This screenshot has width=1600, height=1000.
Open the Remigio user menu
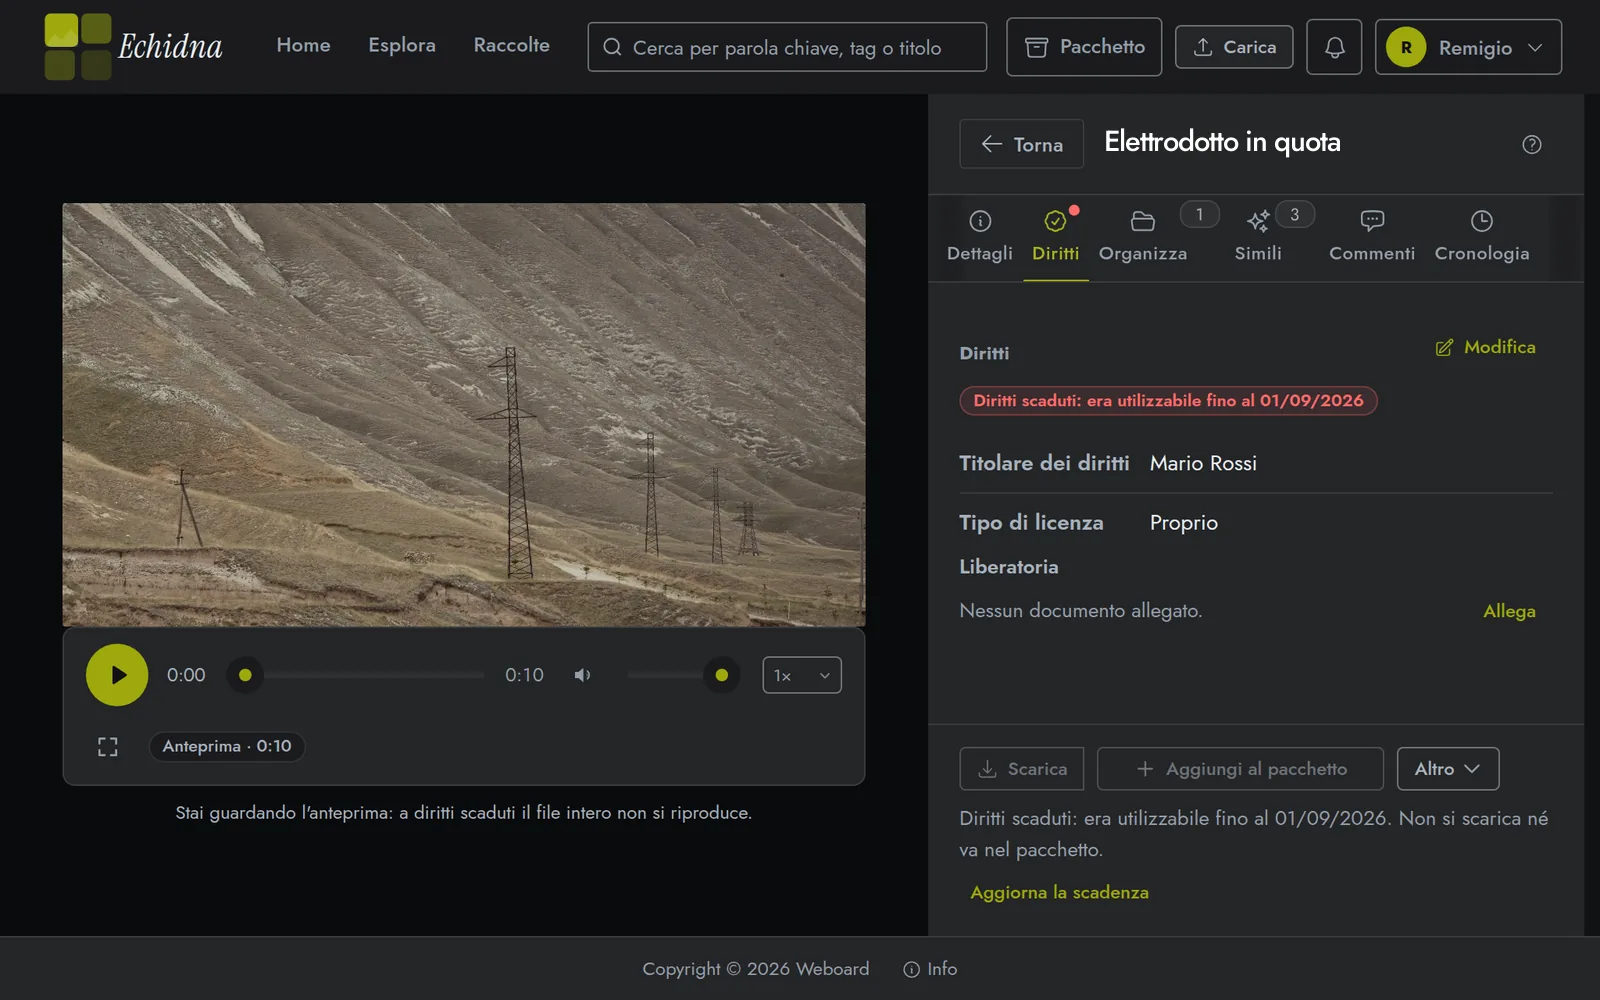(x=1468, y=47)
